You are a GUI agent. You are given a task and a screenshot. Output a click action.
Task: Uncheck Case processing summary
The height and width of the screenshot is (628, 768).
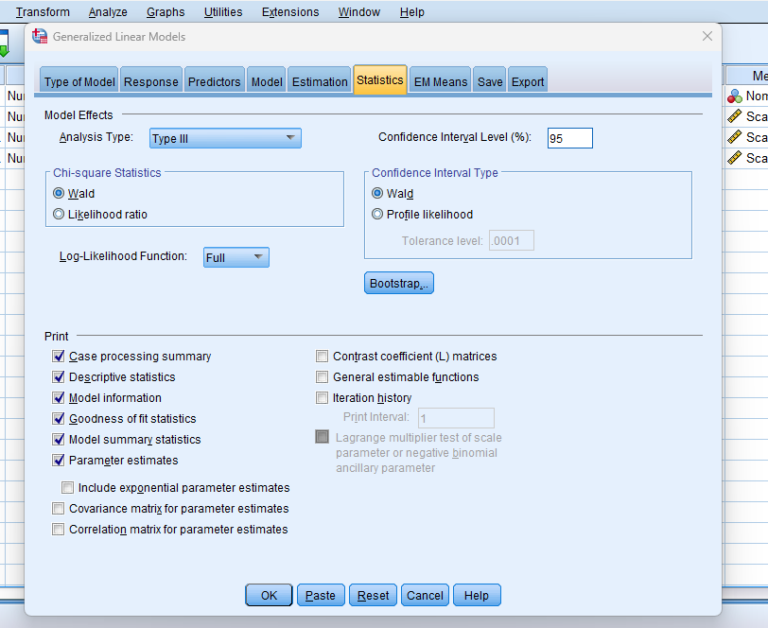pos(58,356)
